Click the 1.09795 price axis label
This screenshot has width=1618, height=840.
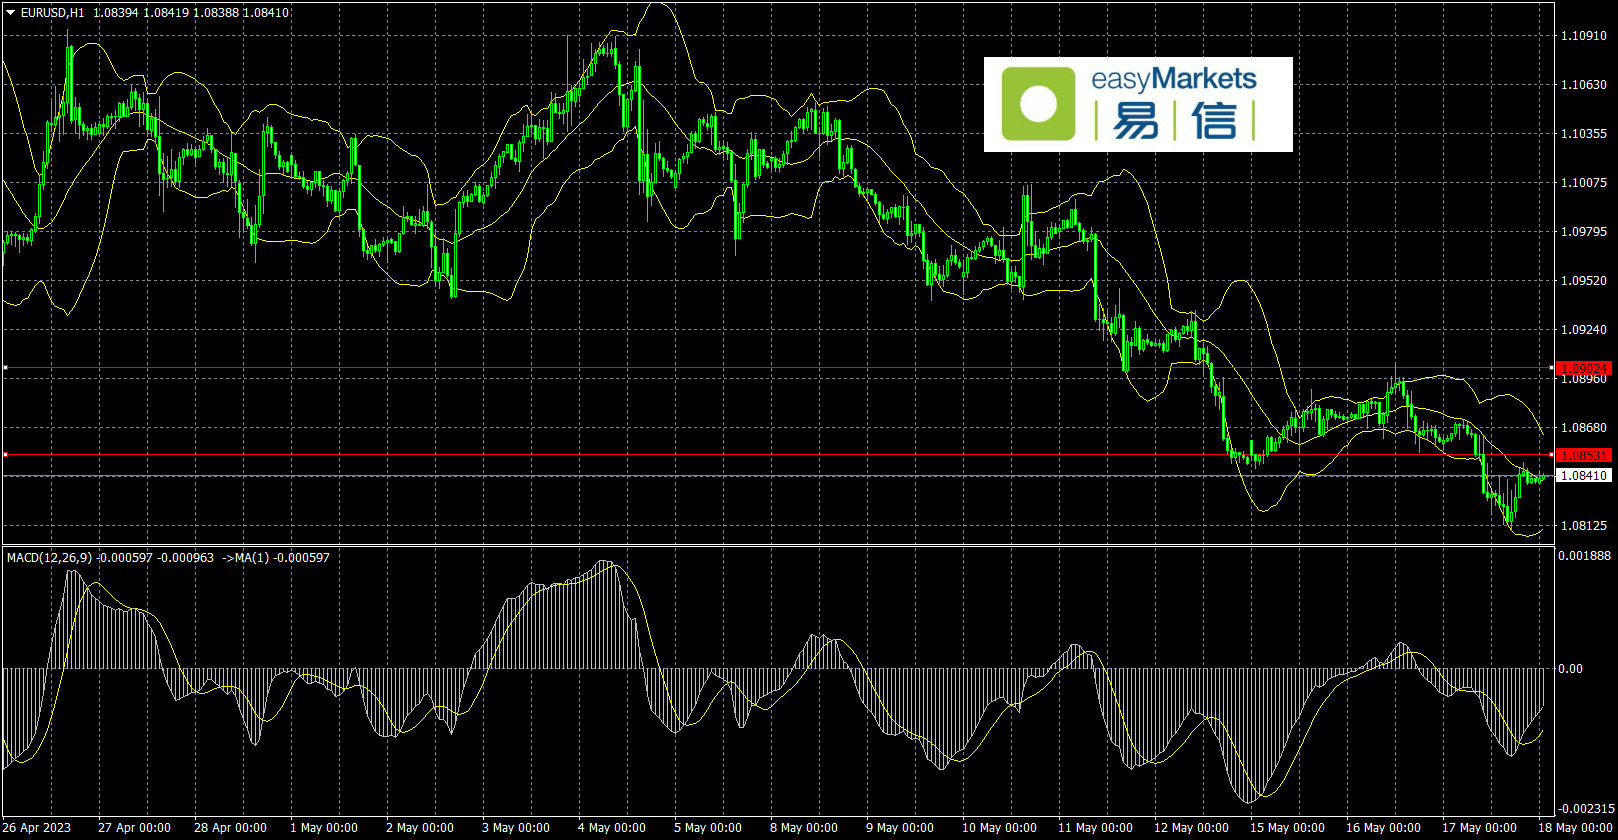coord(1584,232)
